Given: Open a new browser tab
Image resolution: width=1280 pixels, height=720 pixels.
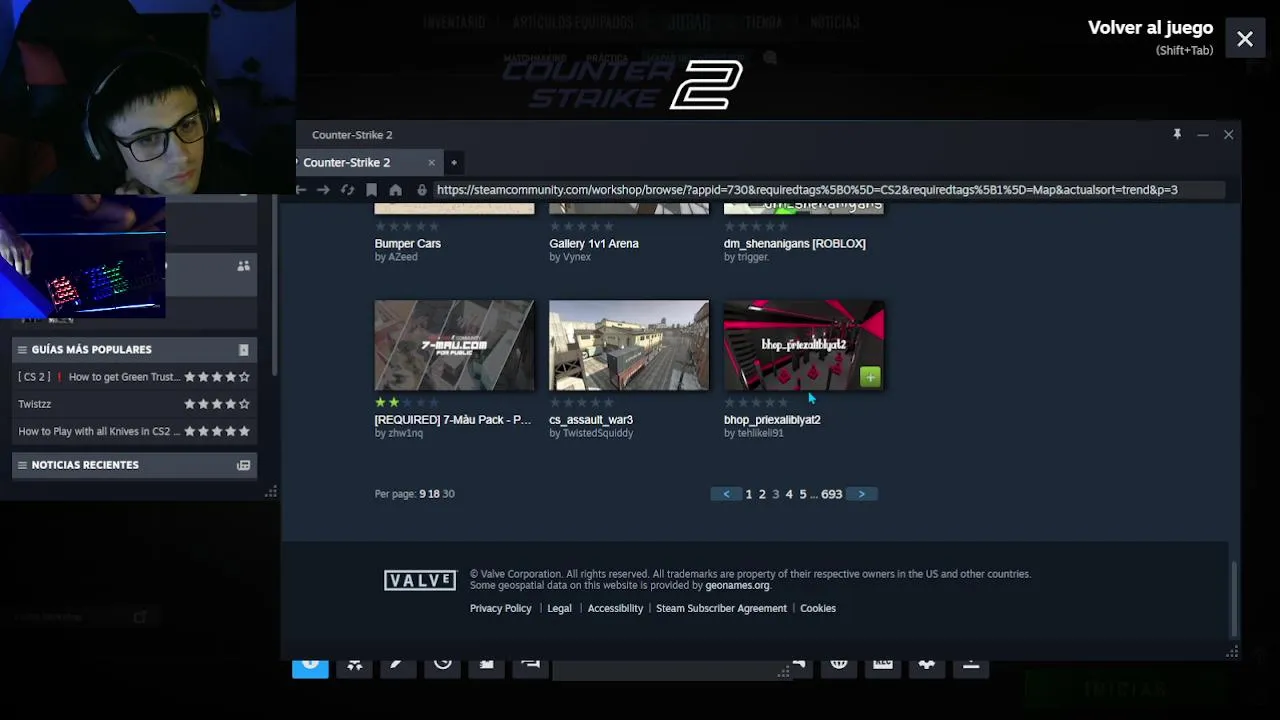Looking at the screenshot, I should click(453, 162).
